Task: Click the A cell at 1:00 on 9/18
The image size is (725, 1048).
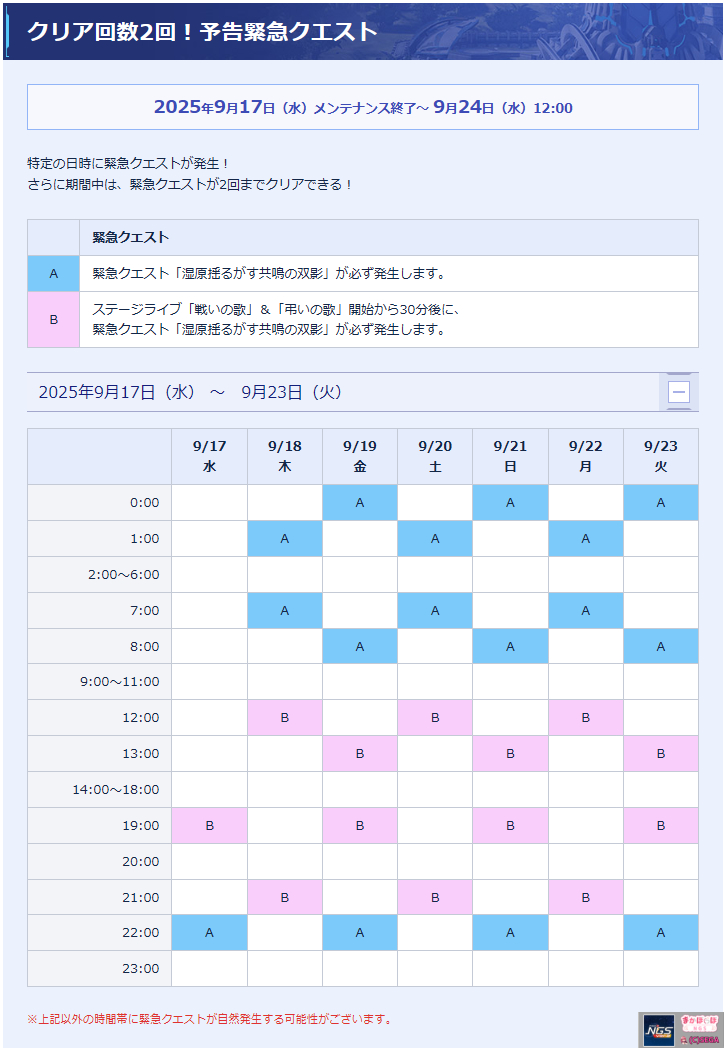Action: click(285, 539)
